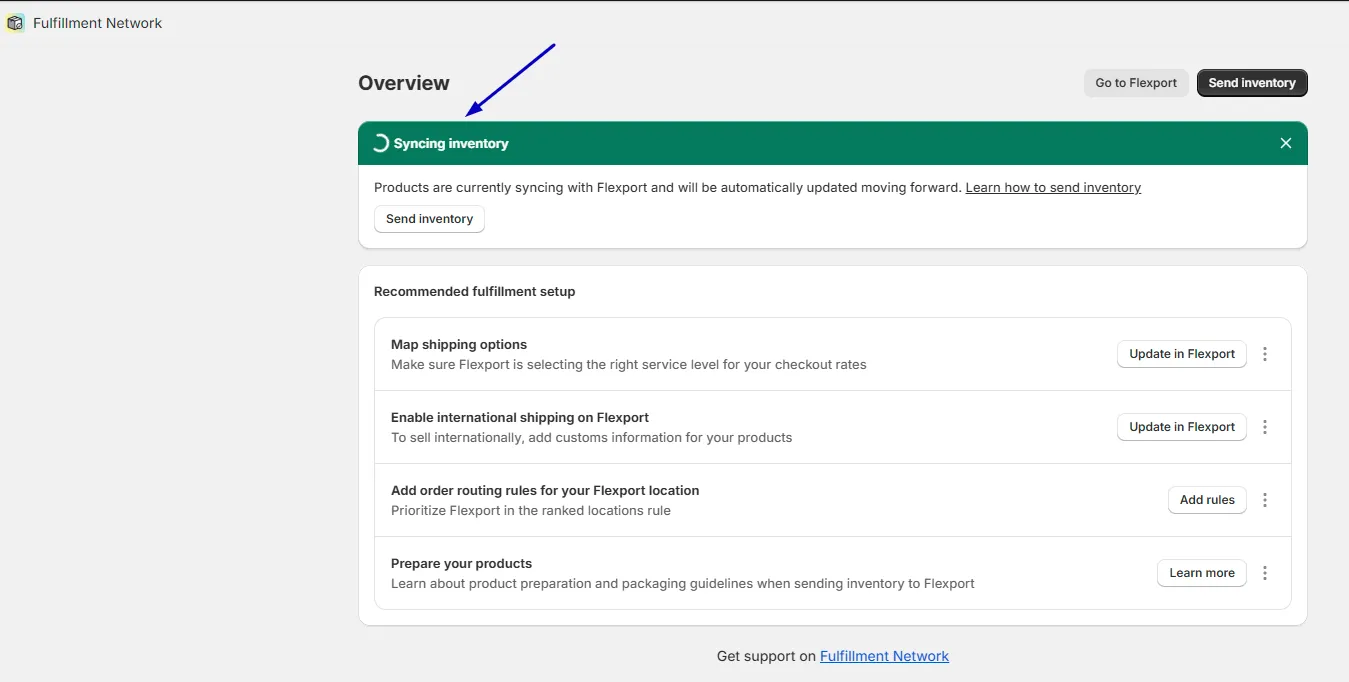This screenshot has width=1349, height=682.
Task: Click the dark Send inventory button at top
Action: coord(1252,83)
